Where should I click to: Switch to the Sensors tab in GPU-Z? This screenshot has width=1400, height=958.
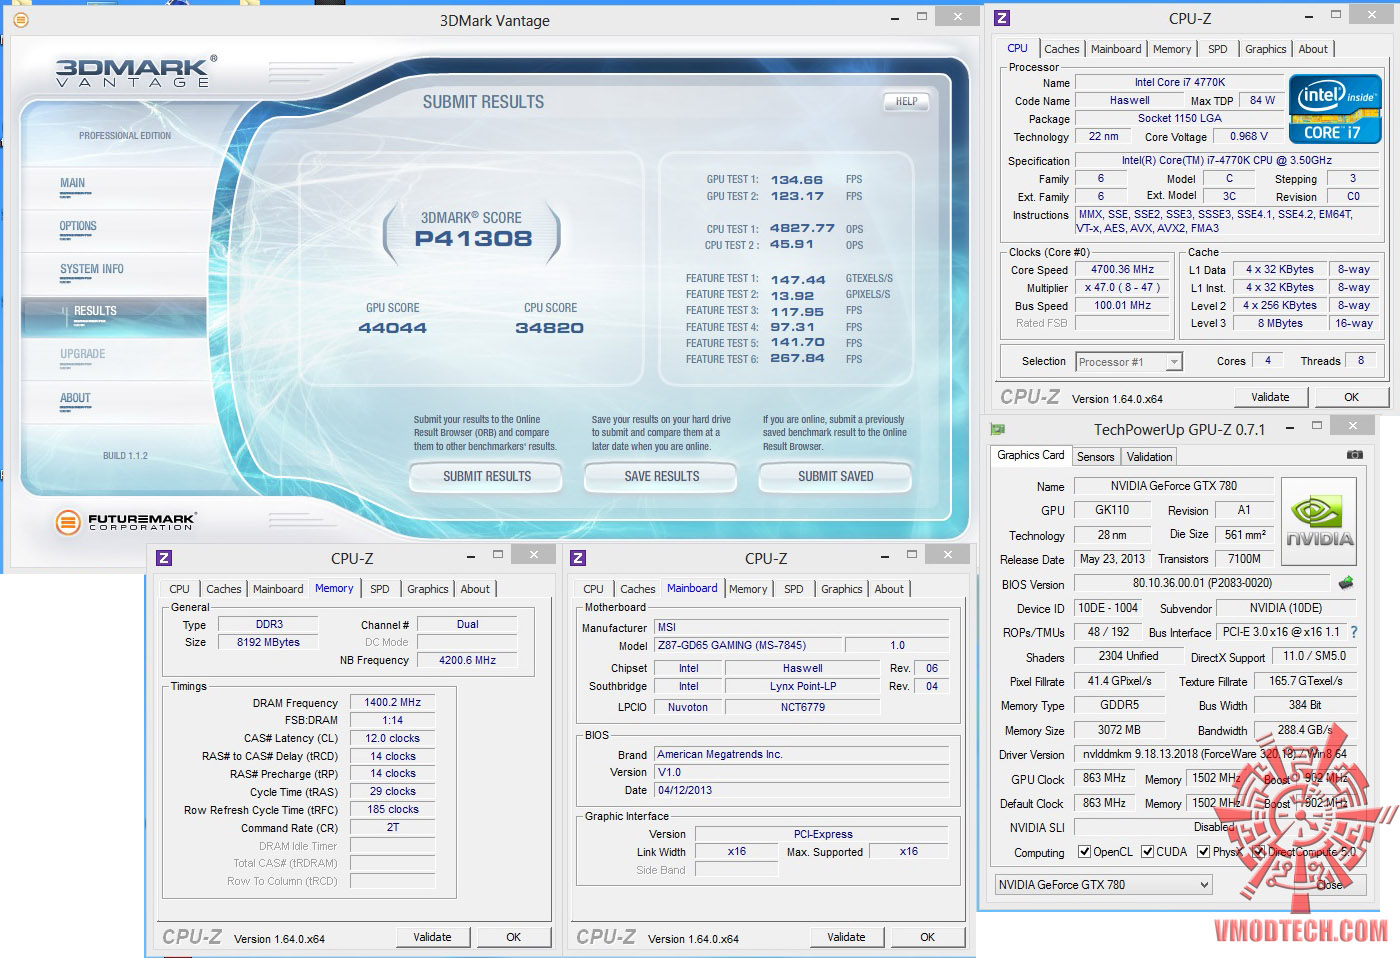coord(1095,457)
